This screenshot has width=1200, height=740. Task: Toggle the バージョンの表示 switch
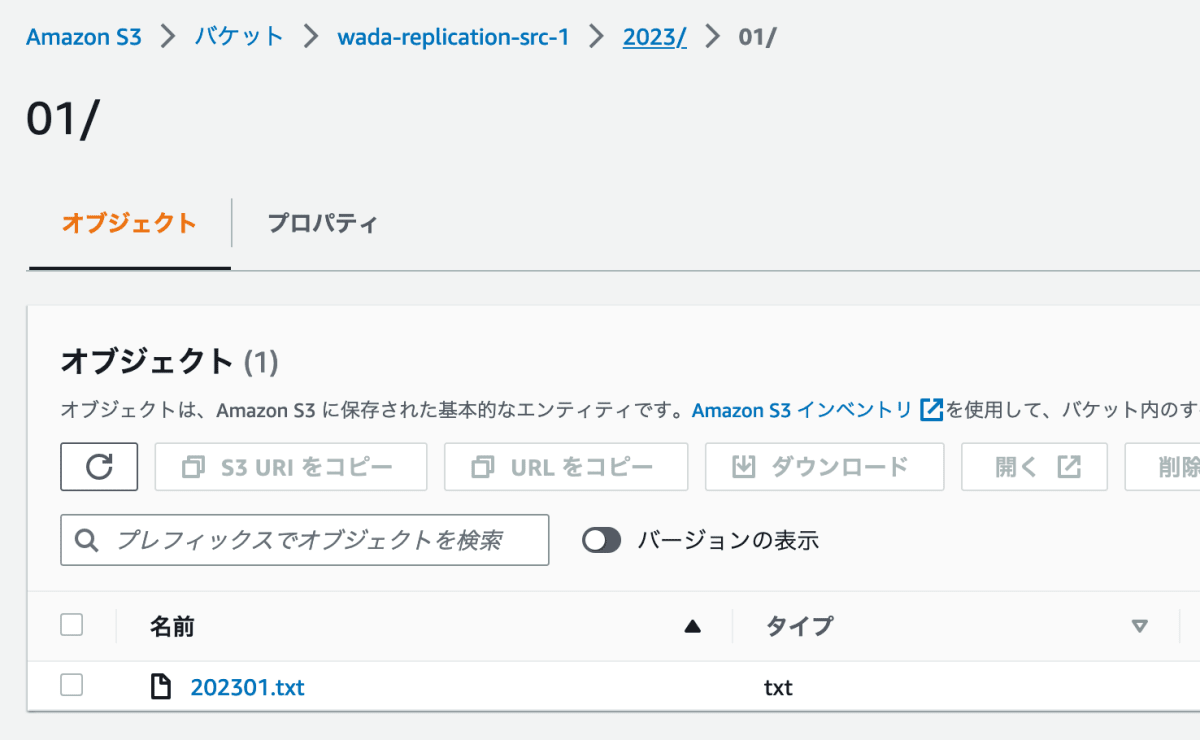click(602, 541)
